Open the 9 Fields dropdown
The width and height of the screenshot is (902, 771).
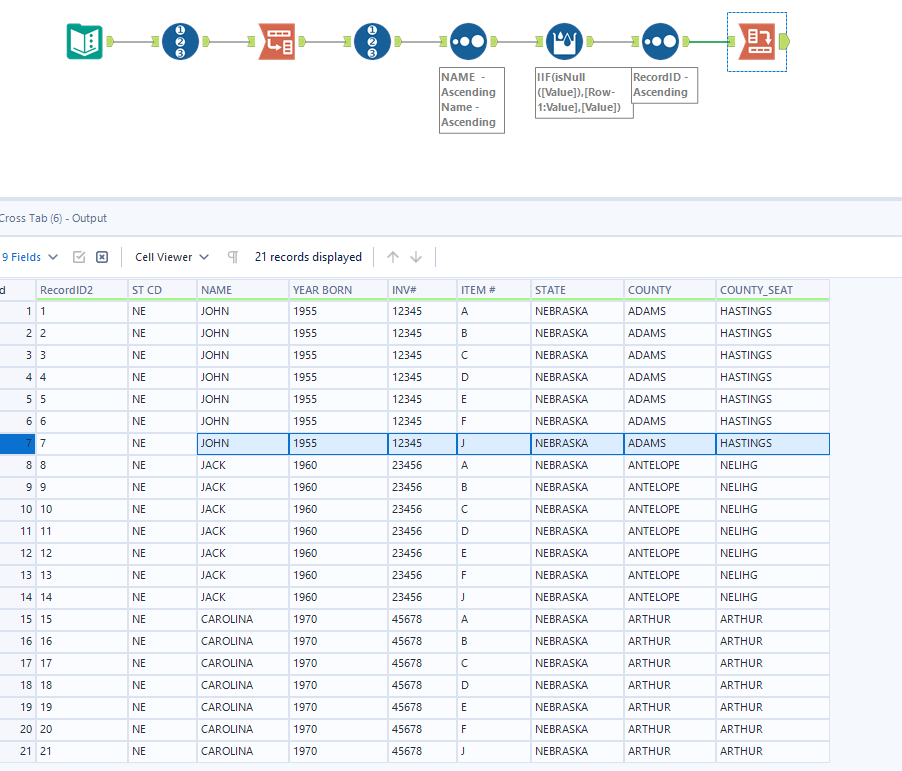tap(30, 257)
